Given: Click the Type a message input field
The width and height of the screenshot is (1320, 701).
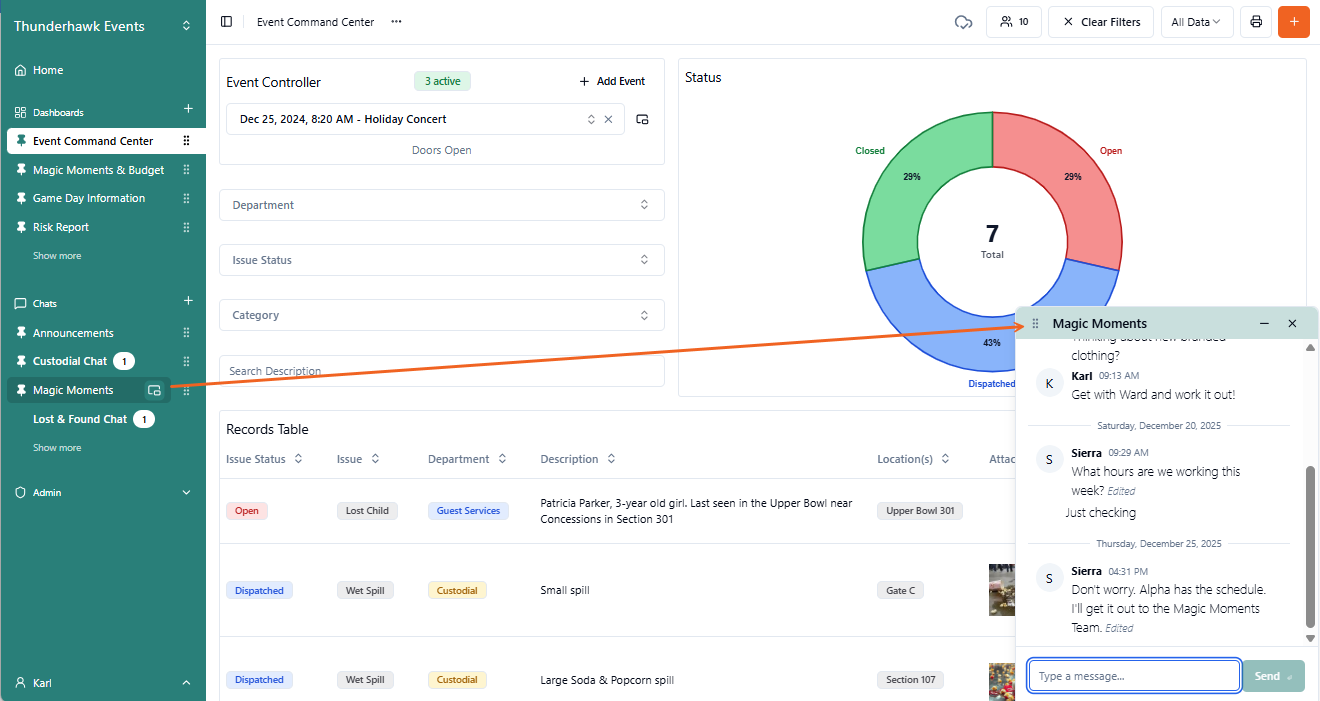Looking at the screenshot, I should (1134, 676).
